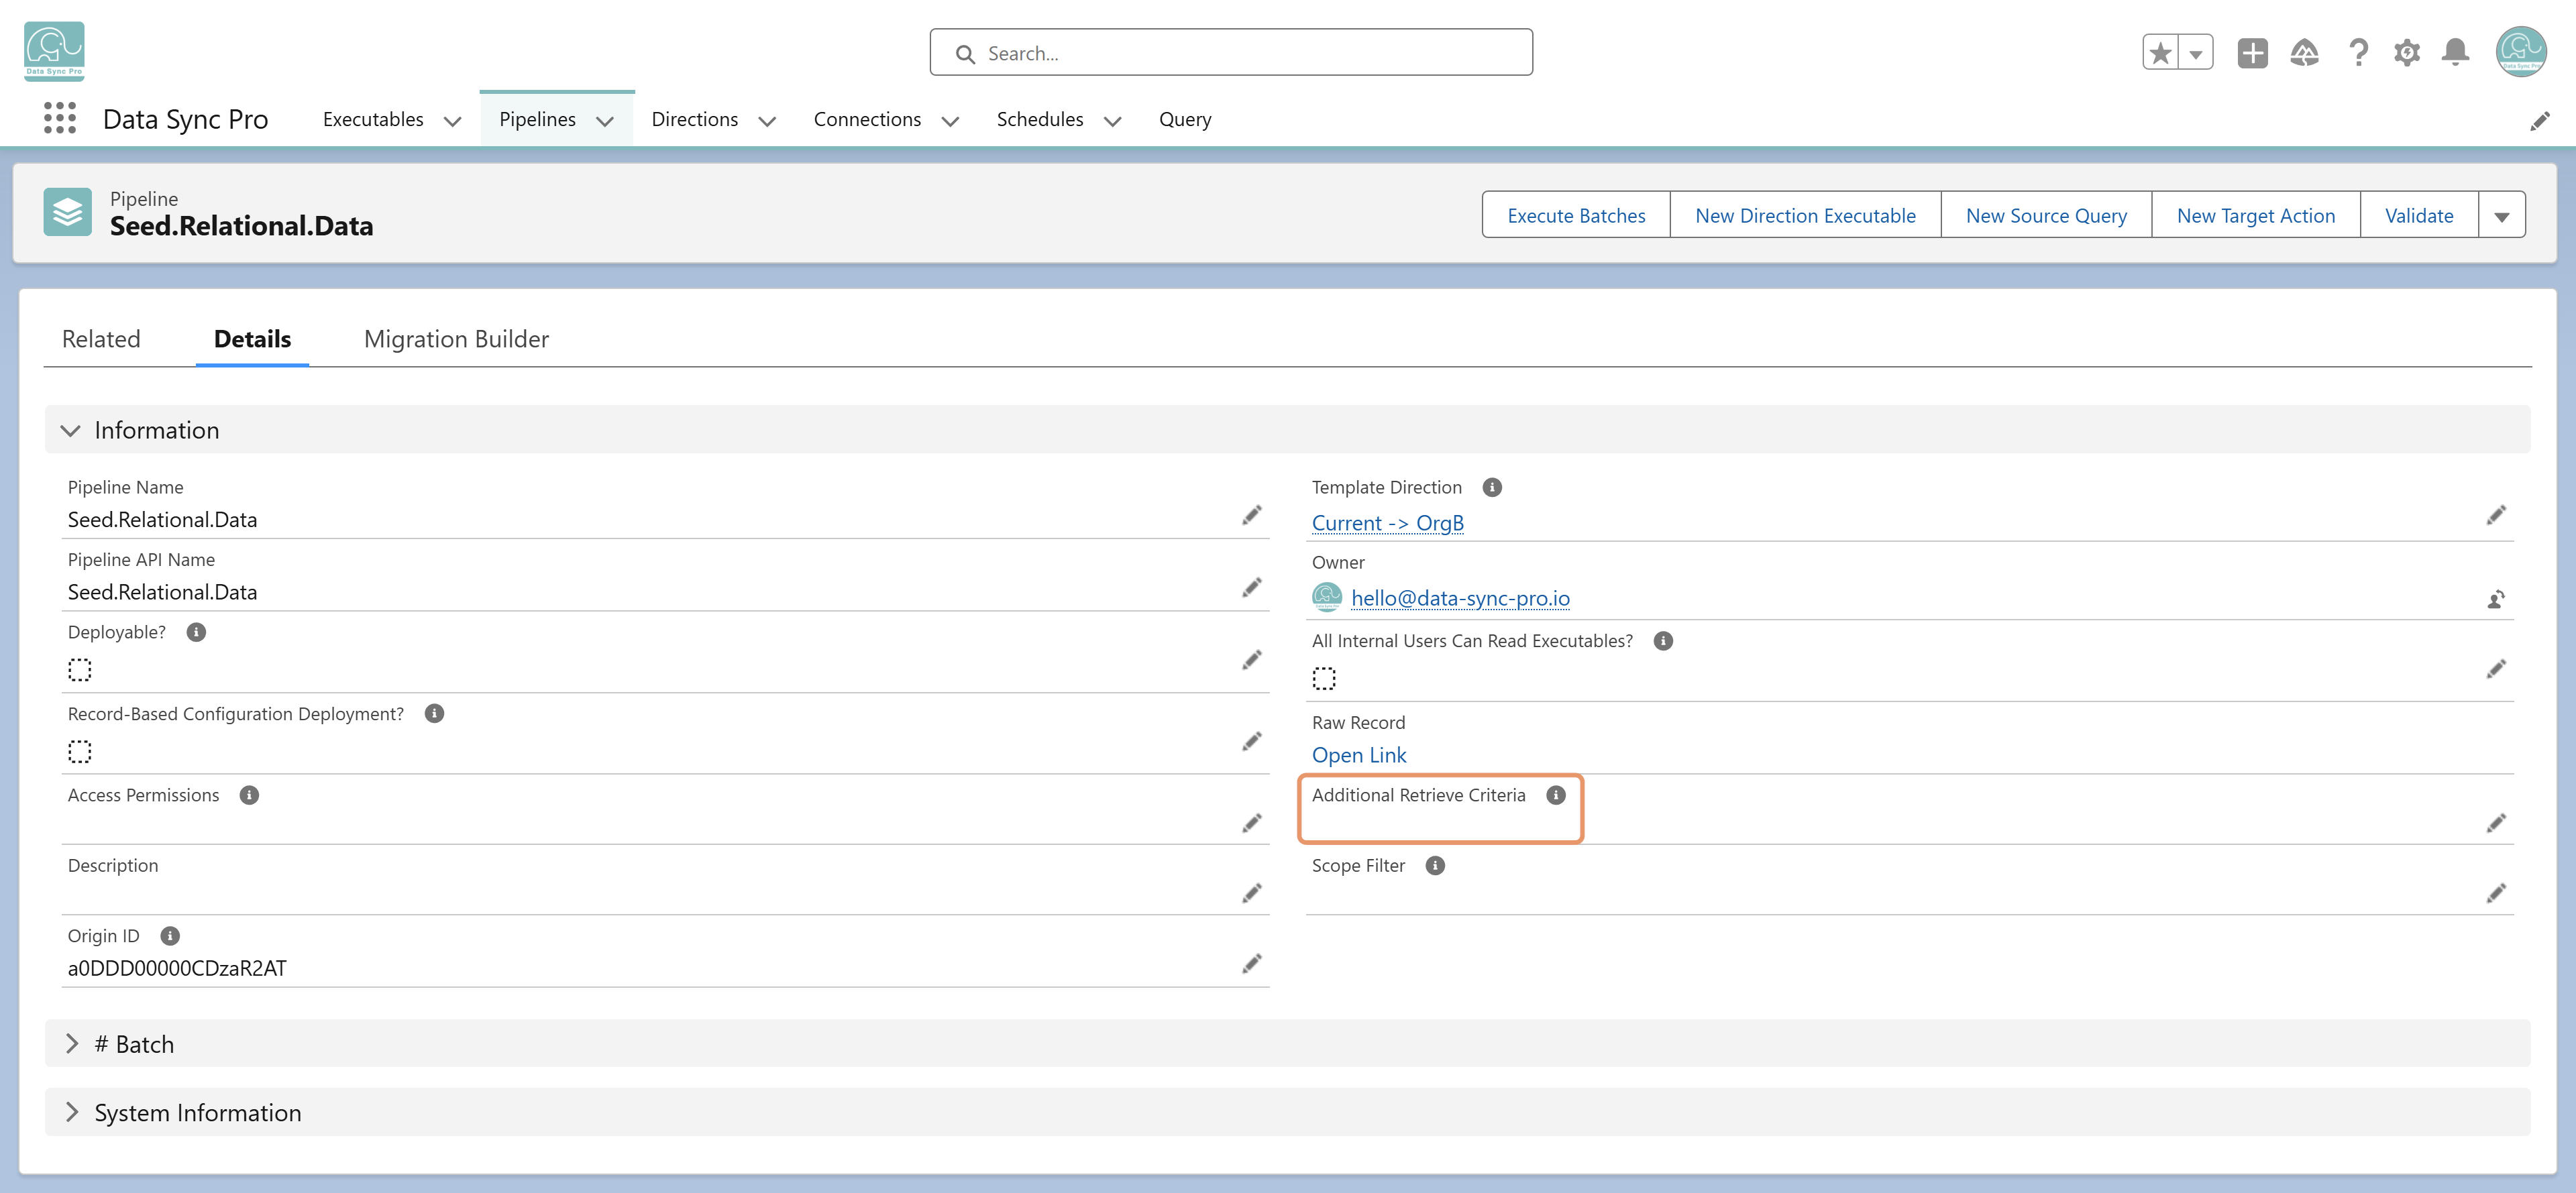
Task: Open the Schedules tab chevron menu
Action: pos(1112,121)
